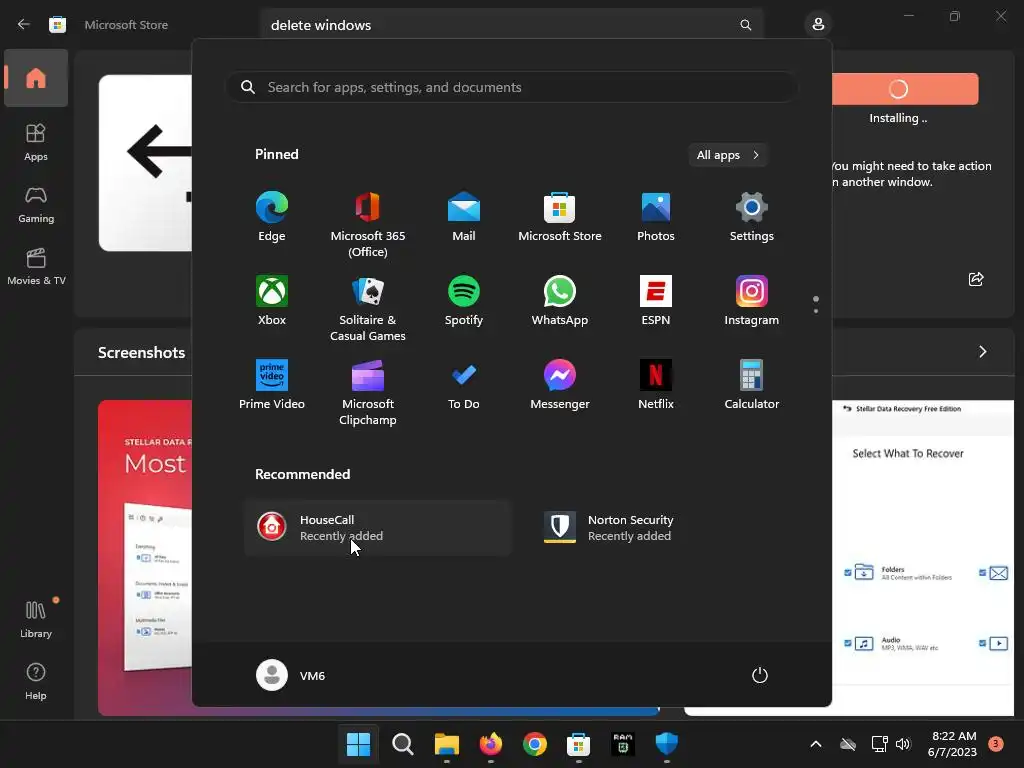Launch Spotify from Start menu

point(464,300)
